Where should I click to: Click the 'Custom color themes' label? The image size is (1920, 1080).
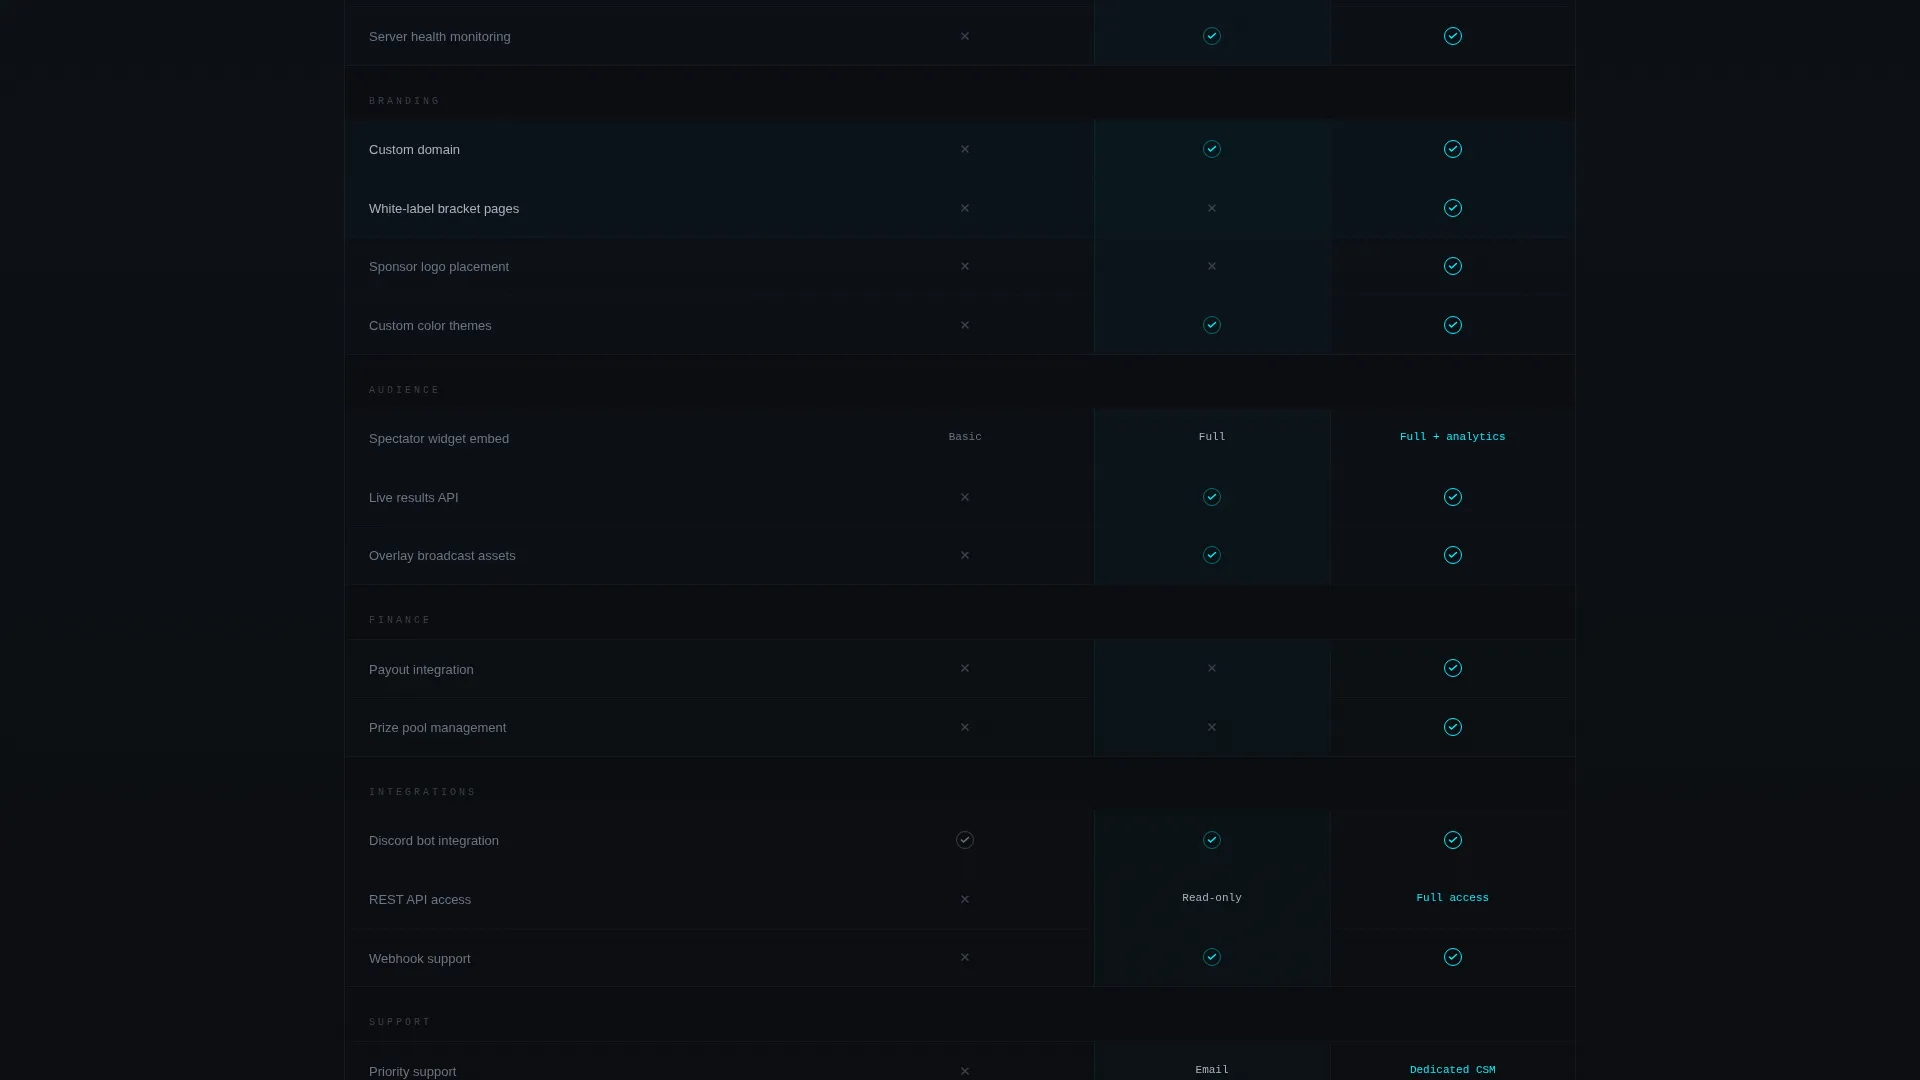(x=430, y=326)
